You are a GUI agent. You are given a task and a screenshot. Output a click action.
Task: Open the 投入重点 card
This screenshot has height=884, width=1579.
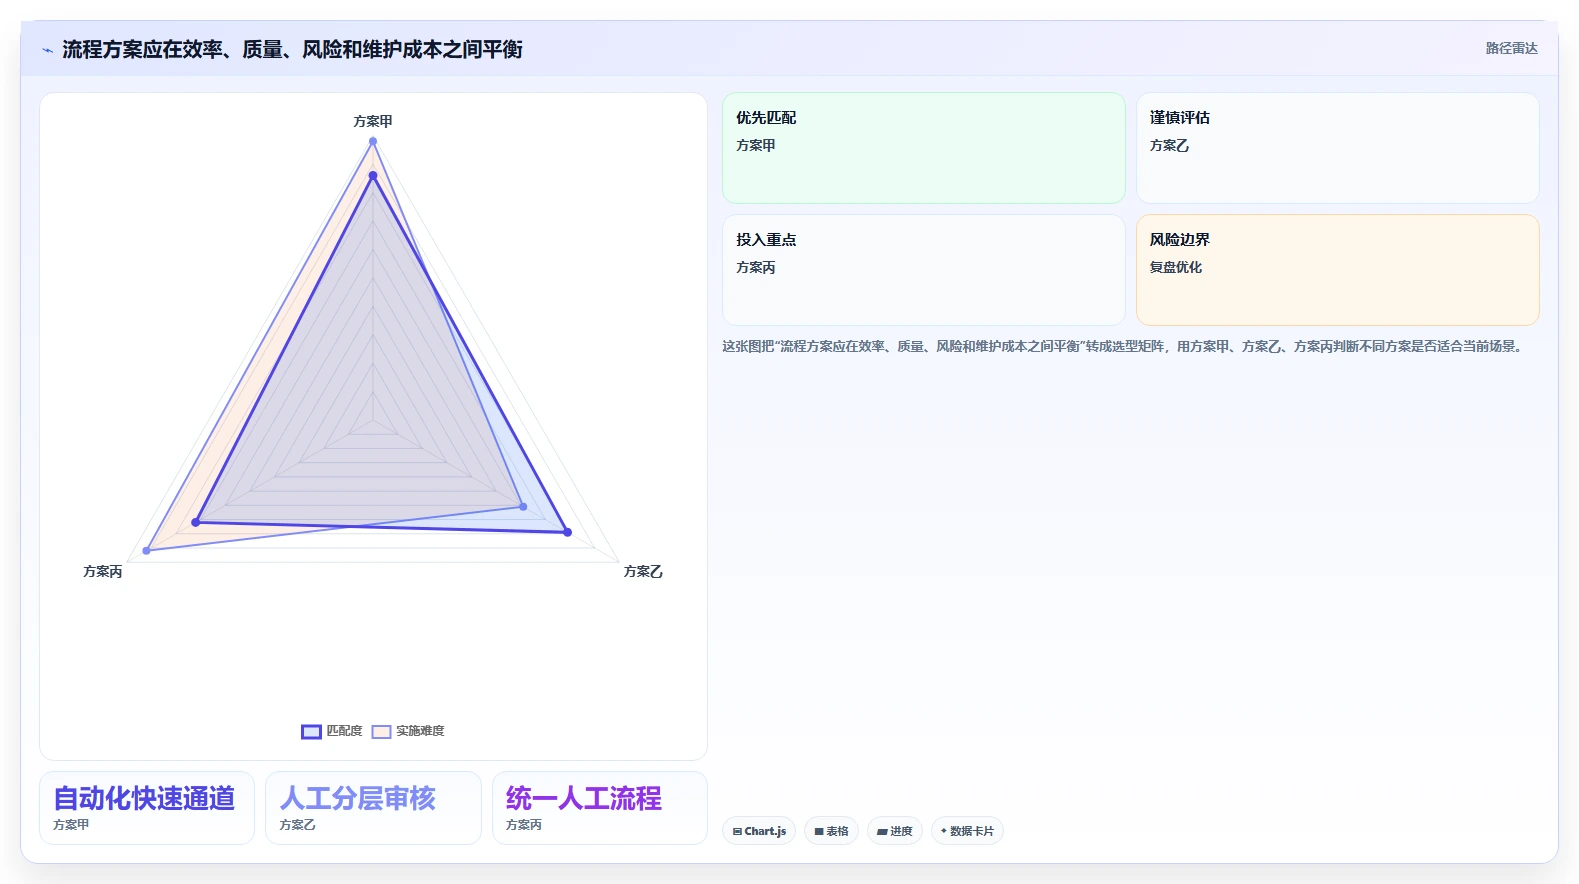[x=924, y=270]
